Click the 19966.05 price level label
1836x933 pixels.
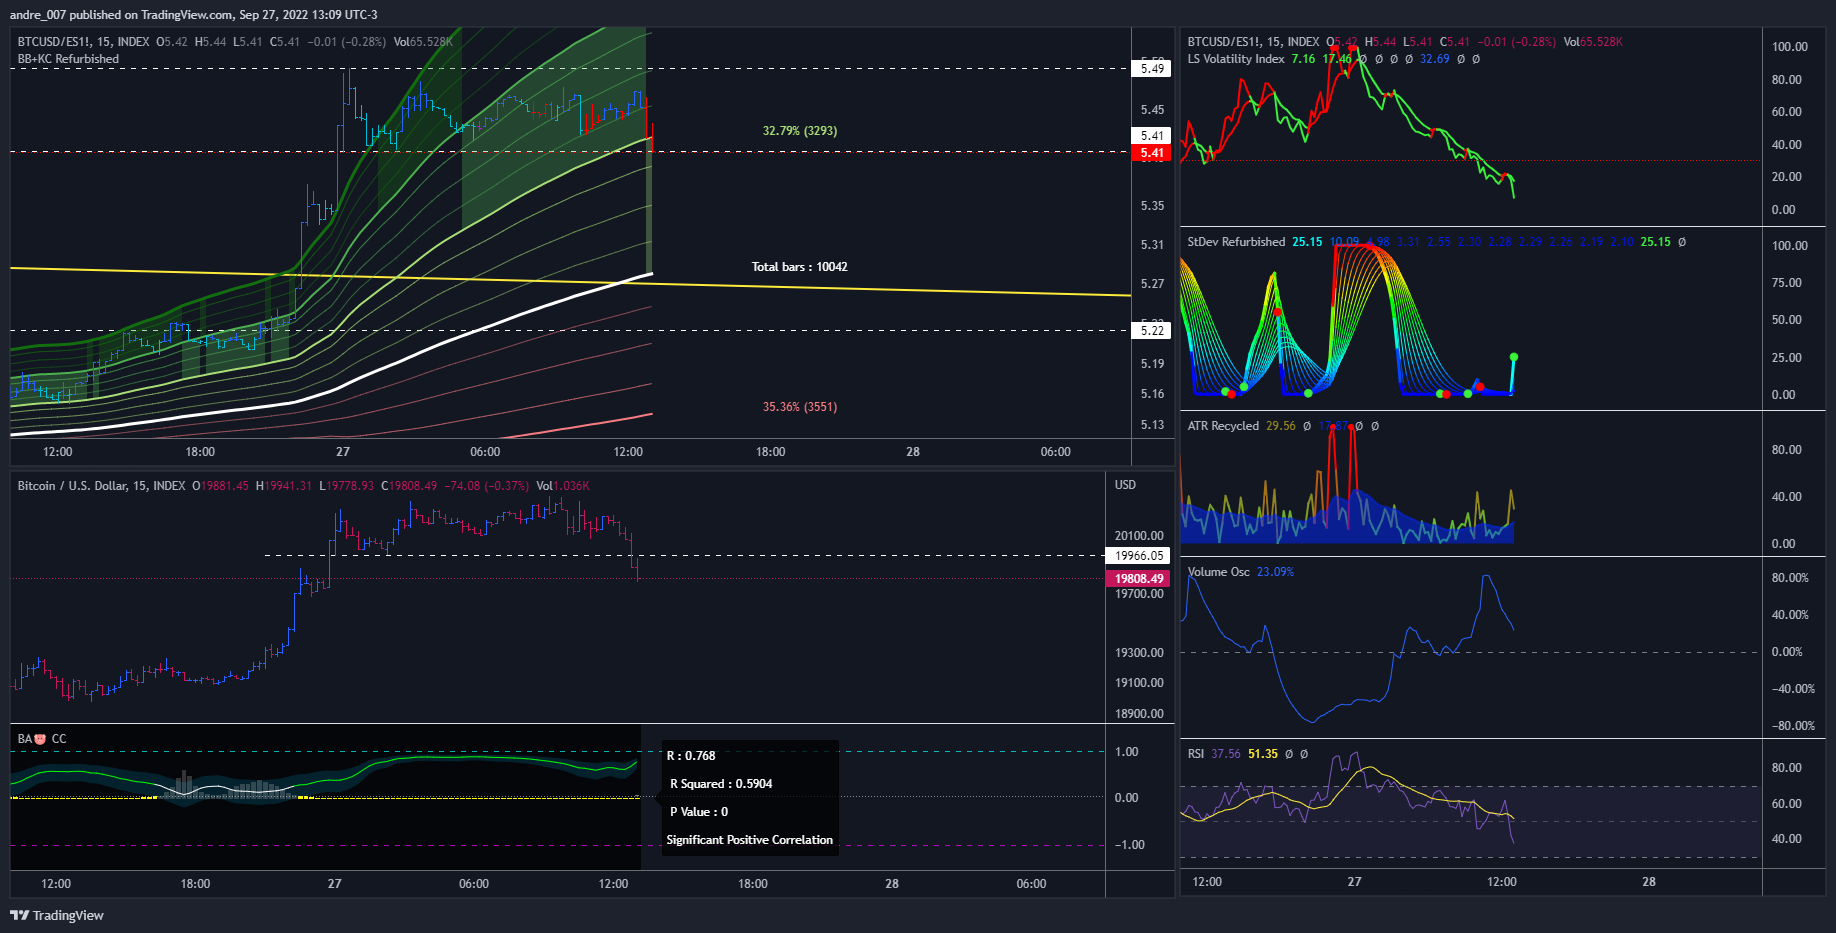[1139, 556]
